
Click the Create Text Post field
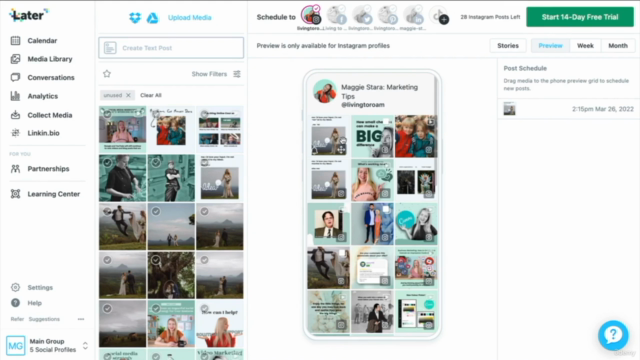(x=171, y=48)
